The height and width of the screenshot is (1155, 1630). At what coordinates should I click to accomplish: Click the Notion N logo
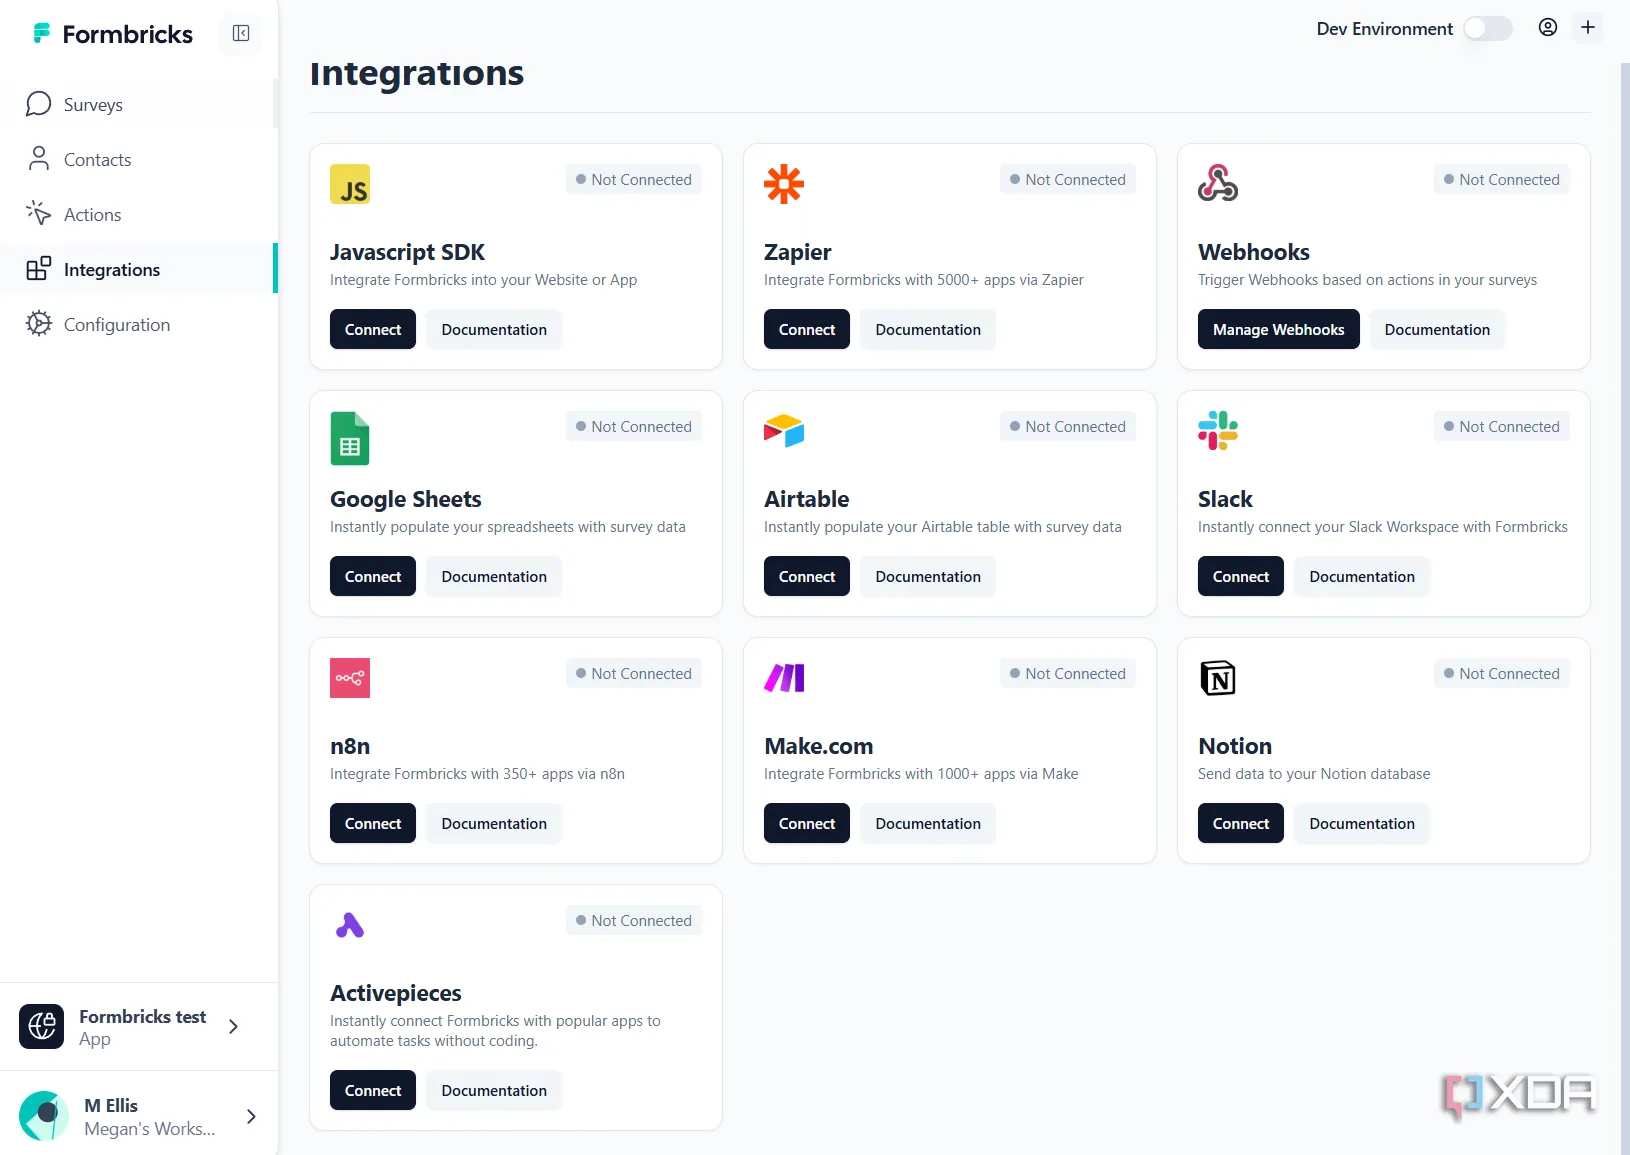tap(1218, 678)
